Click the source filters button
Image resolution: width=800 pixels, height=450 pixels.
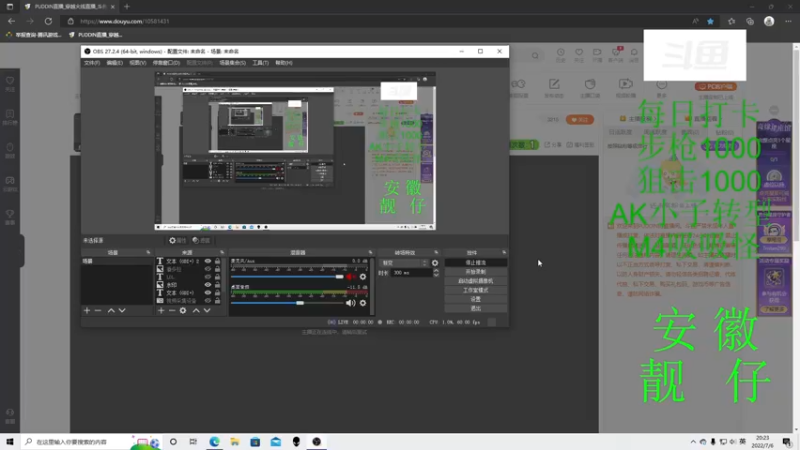pos(201,240)
